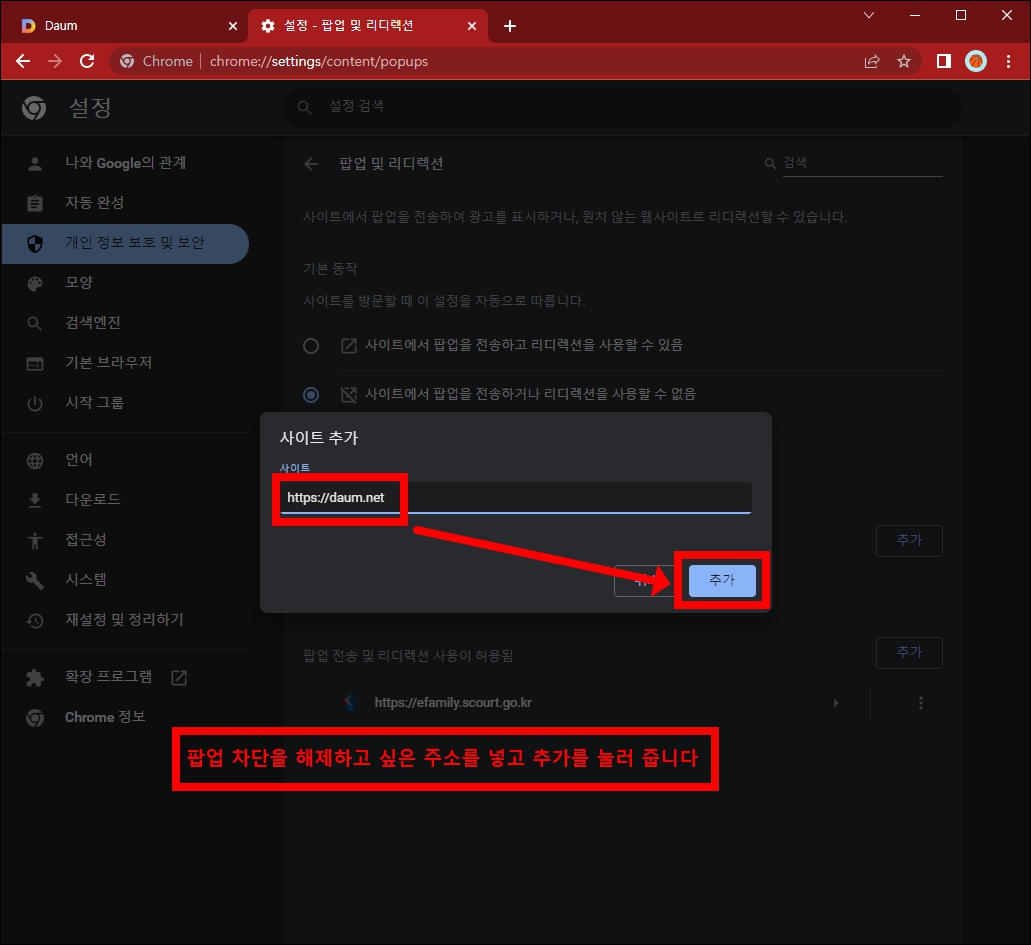Image resolution: width=1031 pixels, height=945 pixels.
Task: Click 추가 next to allowed popup sites
Action: pos(908,652)
